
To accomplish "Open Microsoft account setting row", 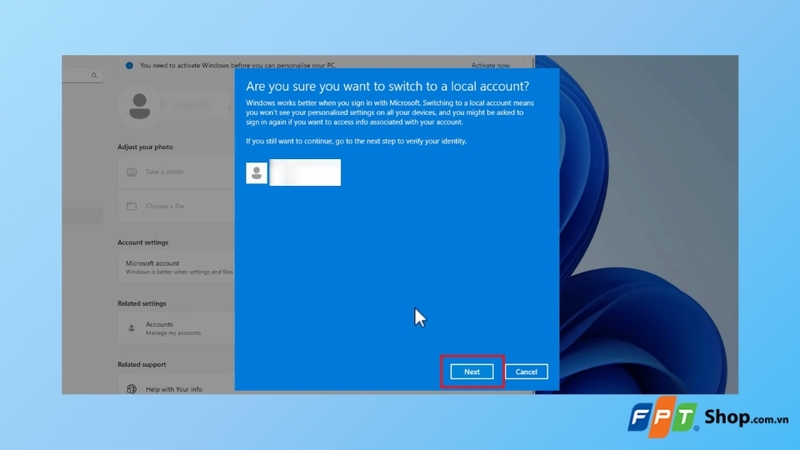I will [x=177, y=267].
